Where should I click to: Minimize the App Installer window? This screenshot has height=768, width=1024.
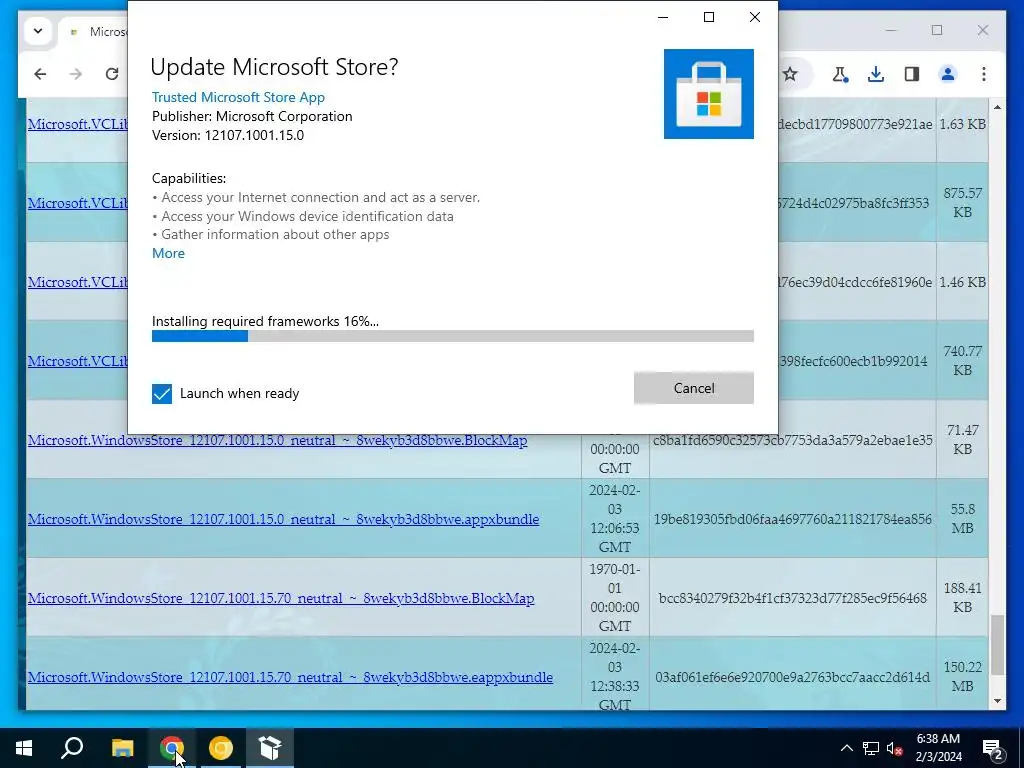coord(663,17)
